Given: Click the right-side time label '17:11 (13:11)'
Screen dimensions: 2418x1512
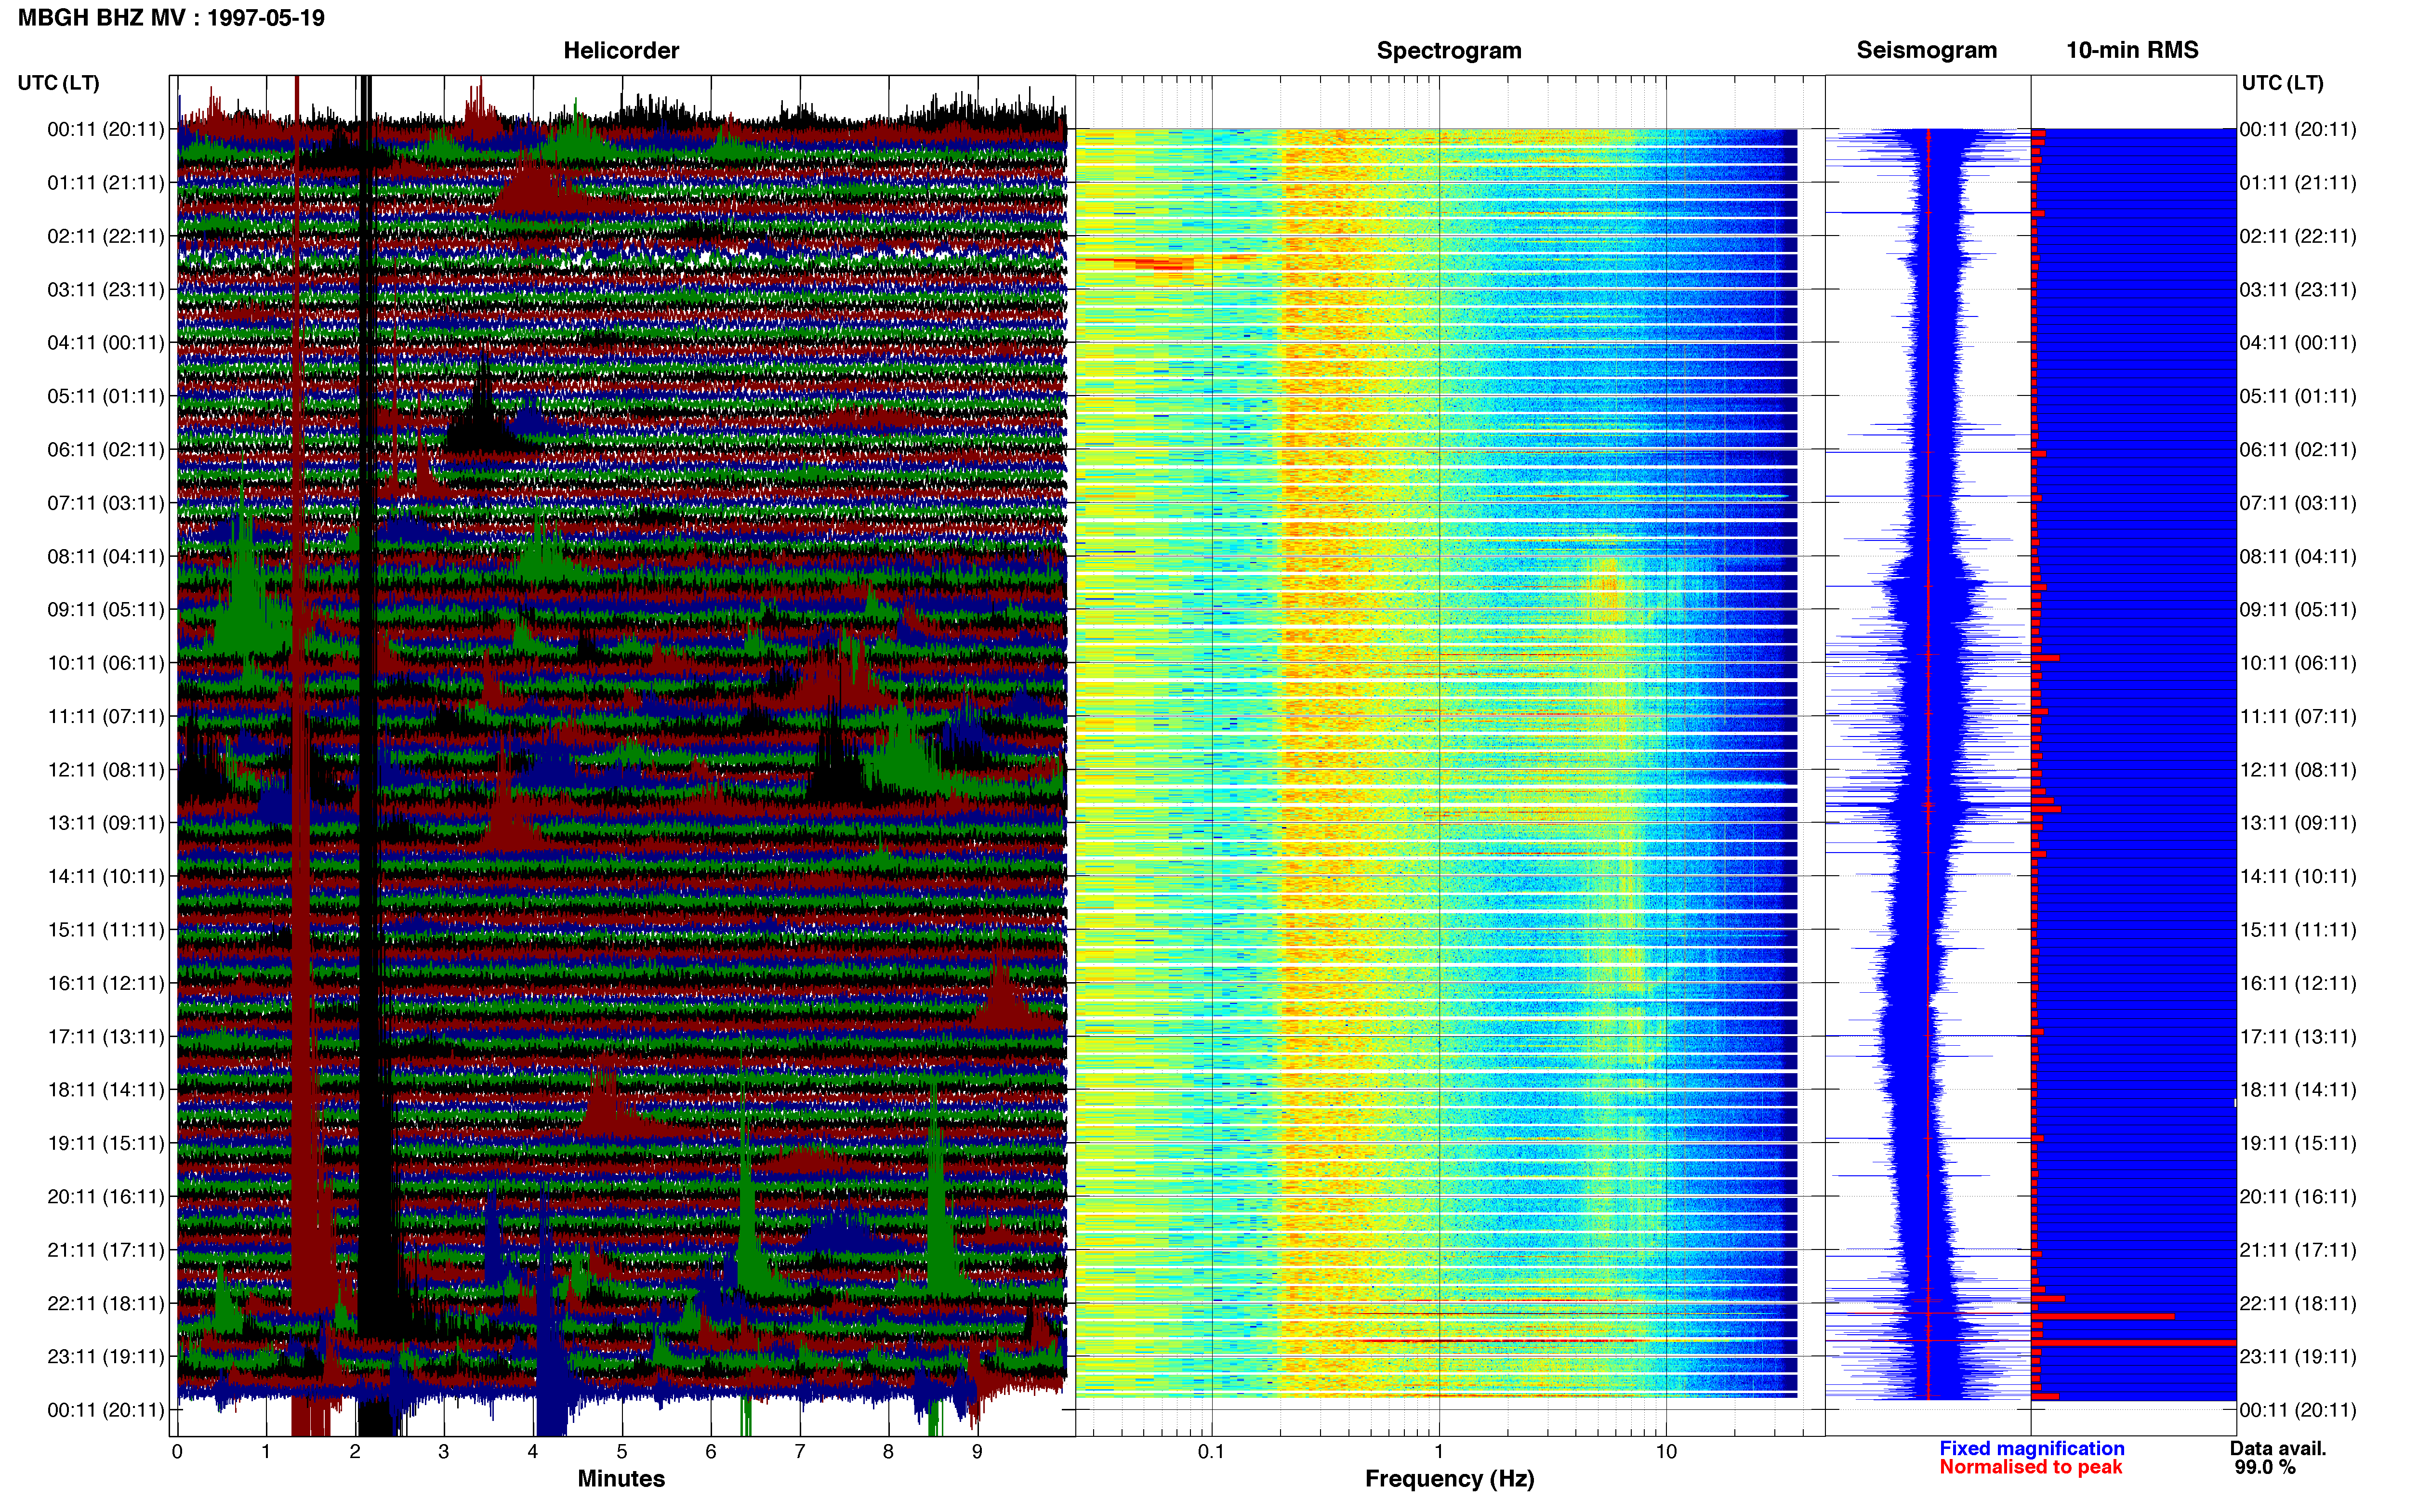Looking at the screenshot, I should pos(2298,1037).
